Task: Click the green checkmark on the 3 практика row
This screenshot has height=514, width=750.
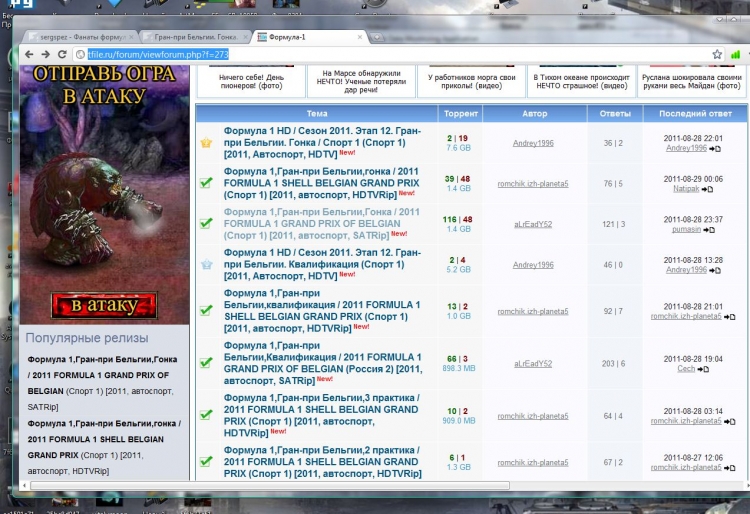Action: [206, 415]
